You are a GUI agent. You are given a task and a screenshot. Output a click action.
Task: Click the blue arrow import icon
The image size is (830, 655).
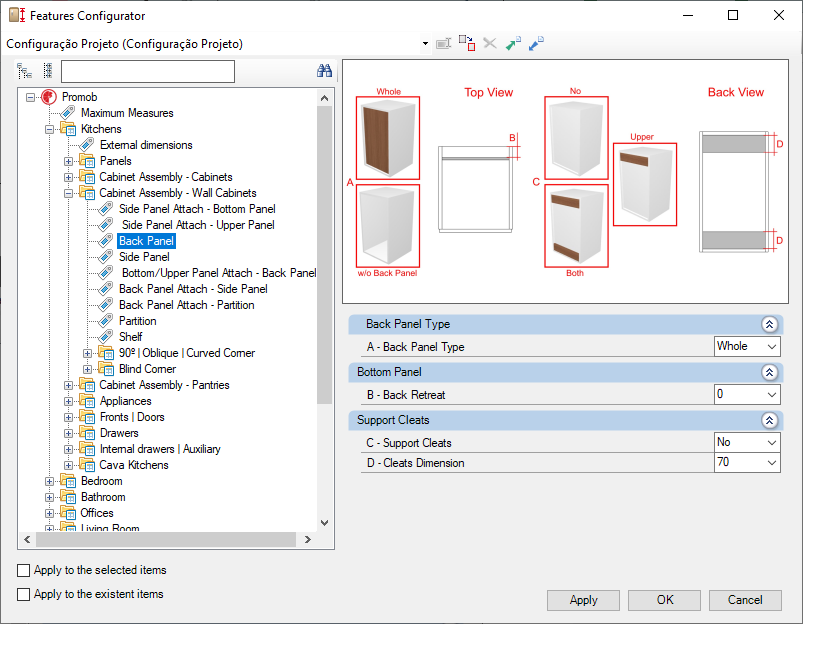536,43
